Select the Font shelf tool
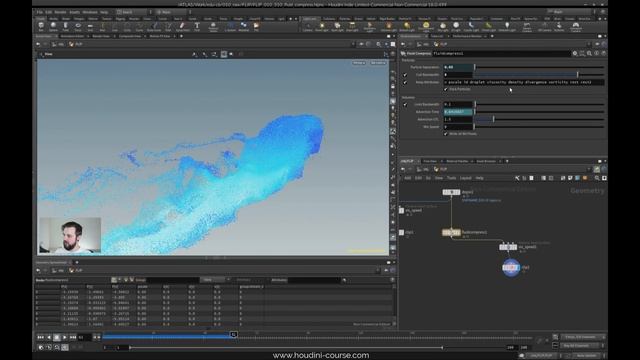This screenshot has width=640, height=360. [197, 27]
